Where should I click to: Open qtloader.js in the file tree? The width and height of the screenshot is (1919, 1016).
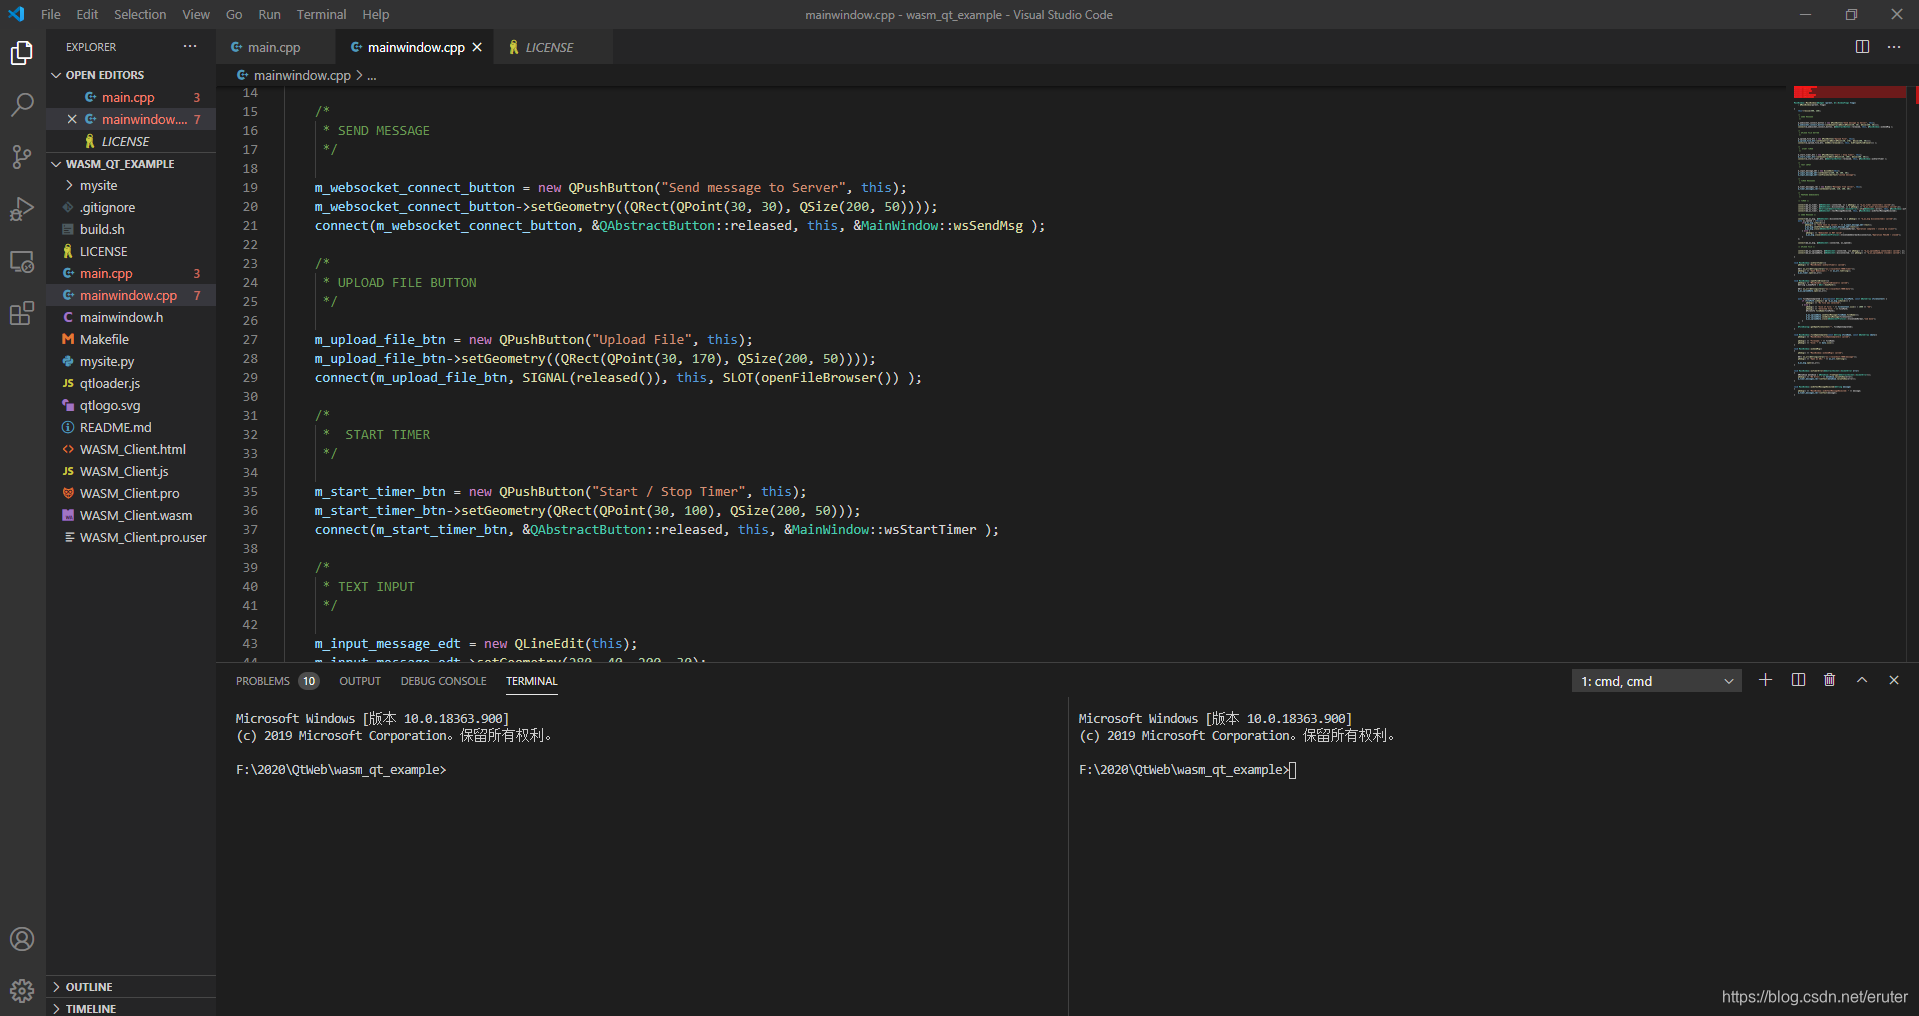click(131, 384)
